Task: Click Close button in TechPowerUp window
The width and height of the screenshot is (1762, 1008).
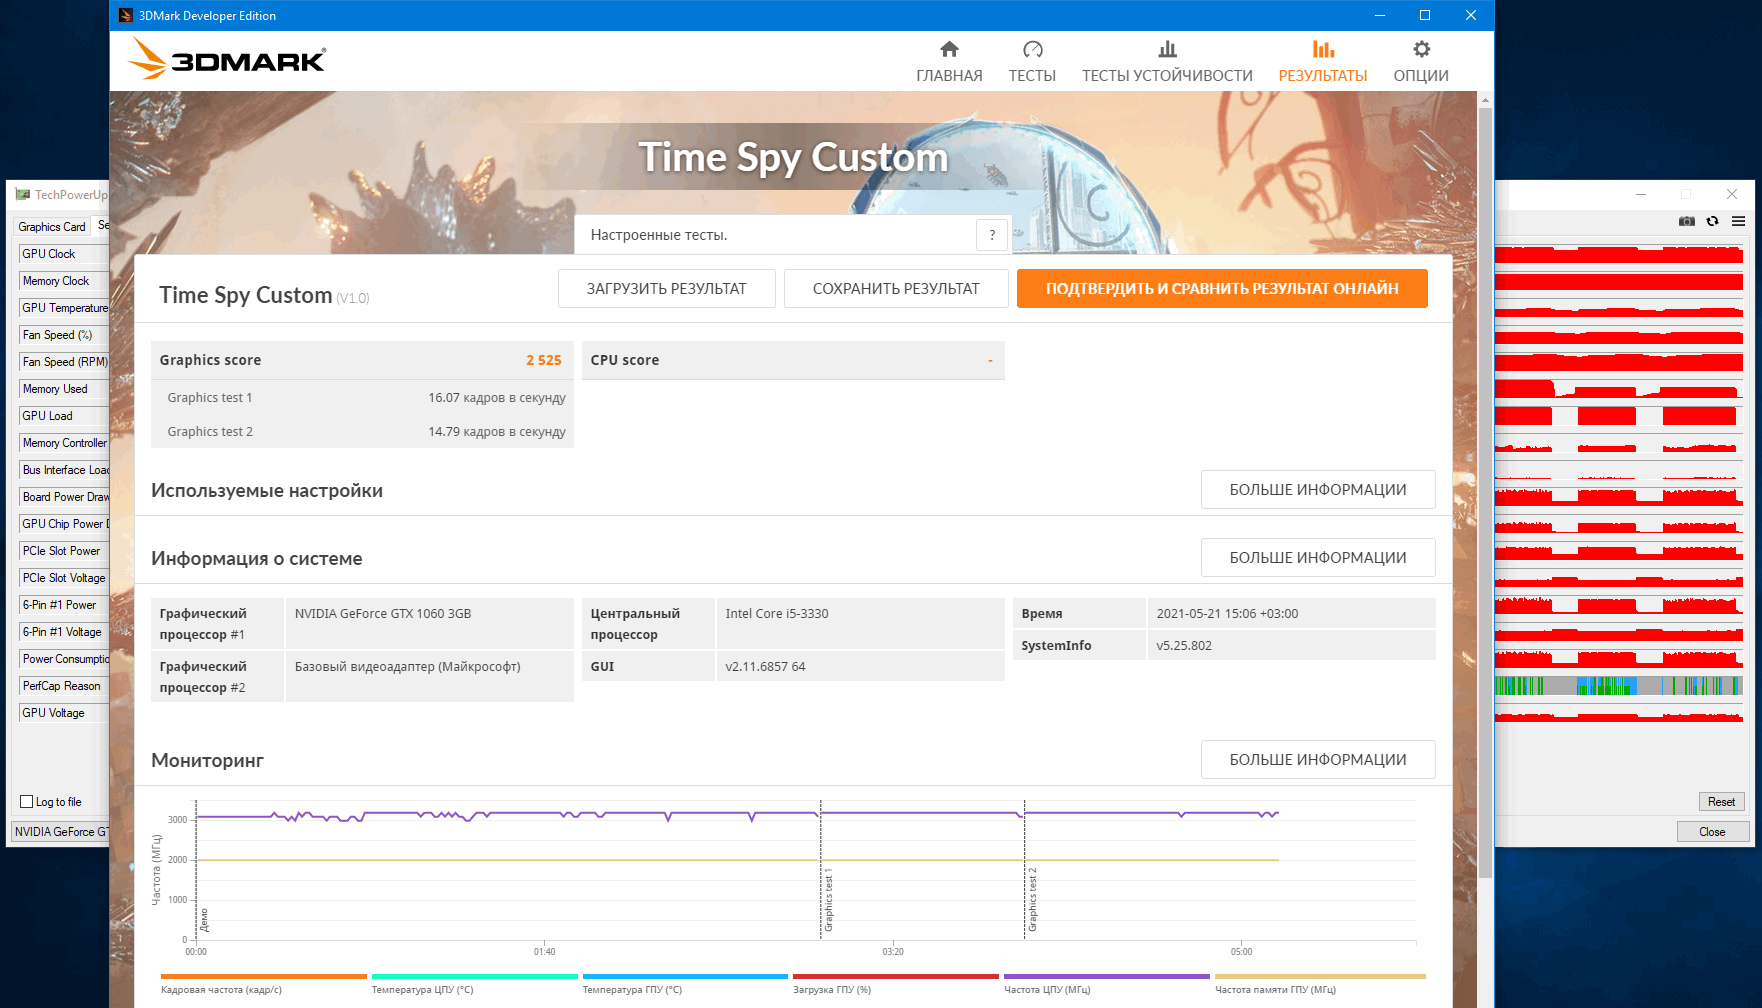Action: tap(1712, 832)
